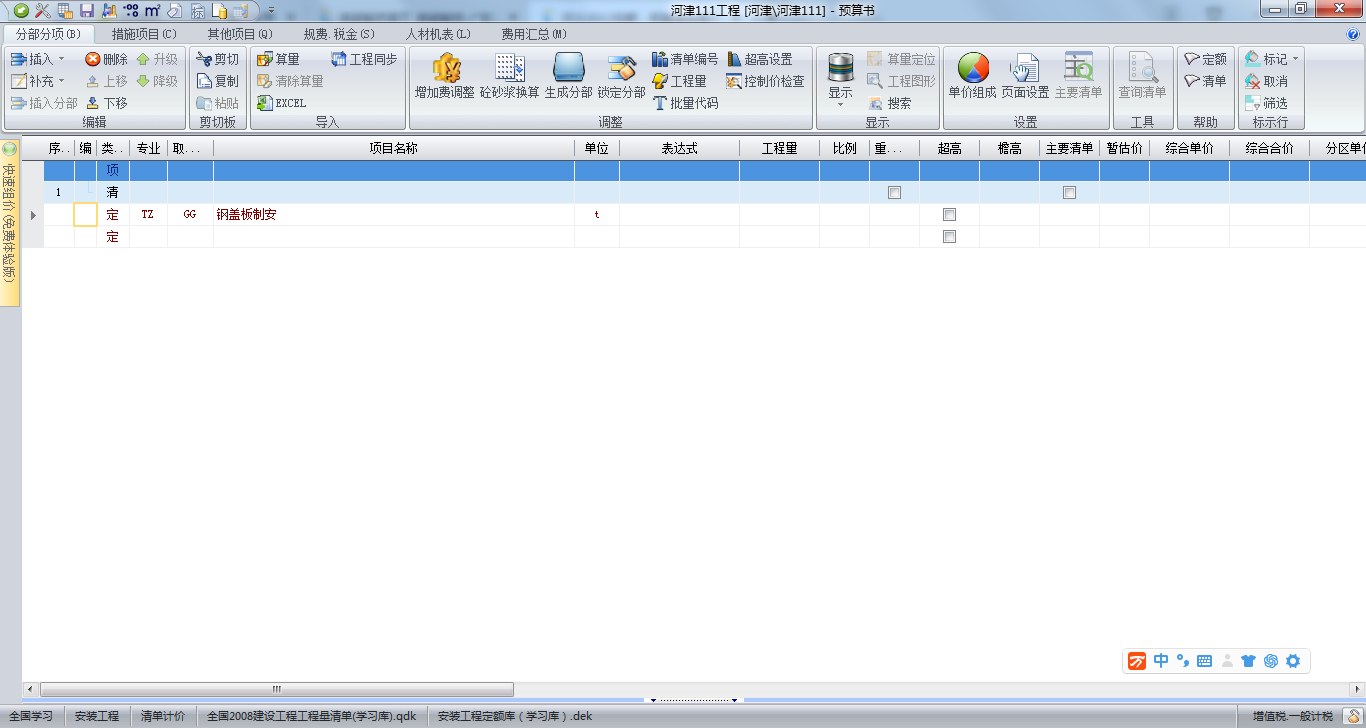Import from EXCEL icon

pos(265,103)
